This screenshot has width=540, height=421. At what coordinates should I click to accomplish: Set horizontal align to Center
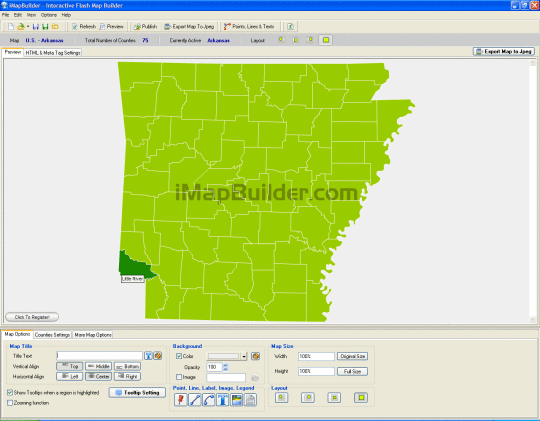98,377
